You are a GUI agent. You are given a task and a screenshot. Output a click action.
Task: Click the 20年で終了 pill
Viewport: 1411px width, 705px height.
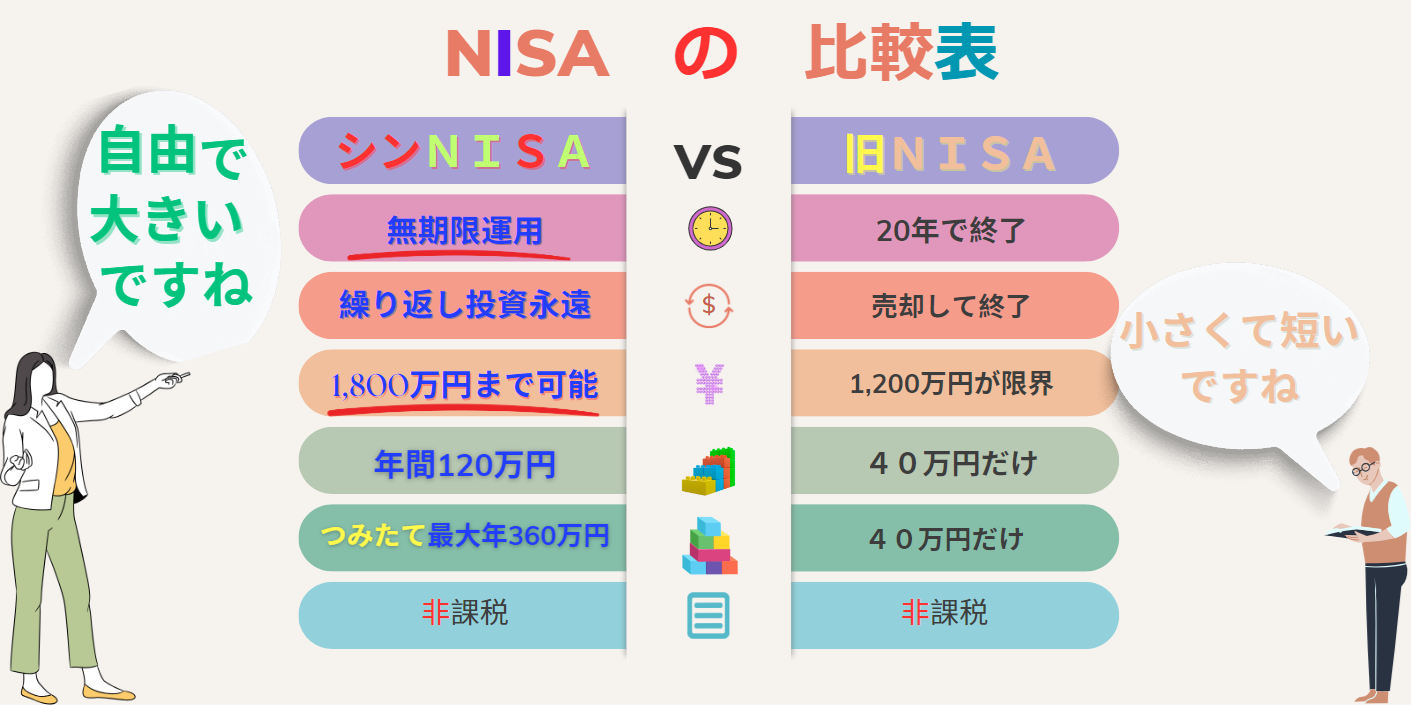954,229
